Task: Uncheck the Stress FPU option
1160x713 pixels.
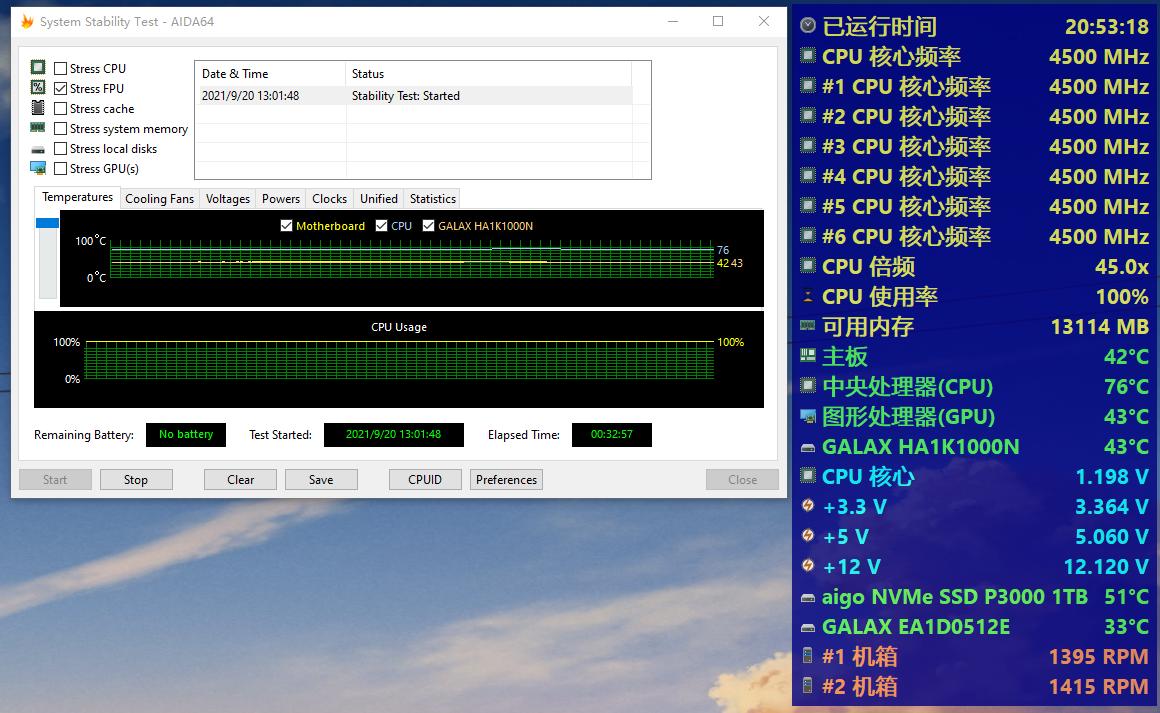Action: pyautogui.click(x=61, y=89)
